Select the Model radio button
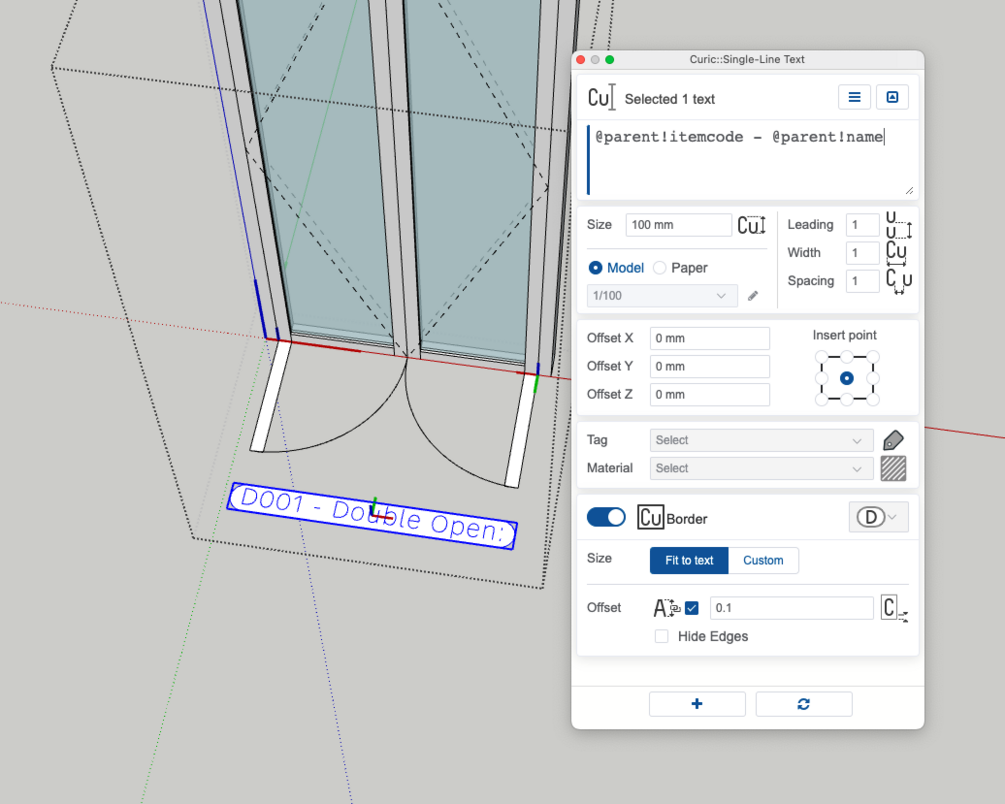 click(x=596, y=268)
